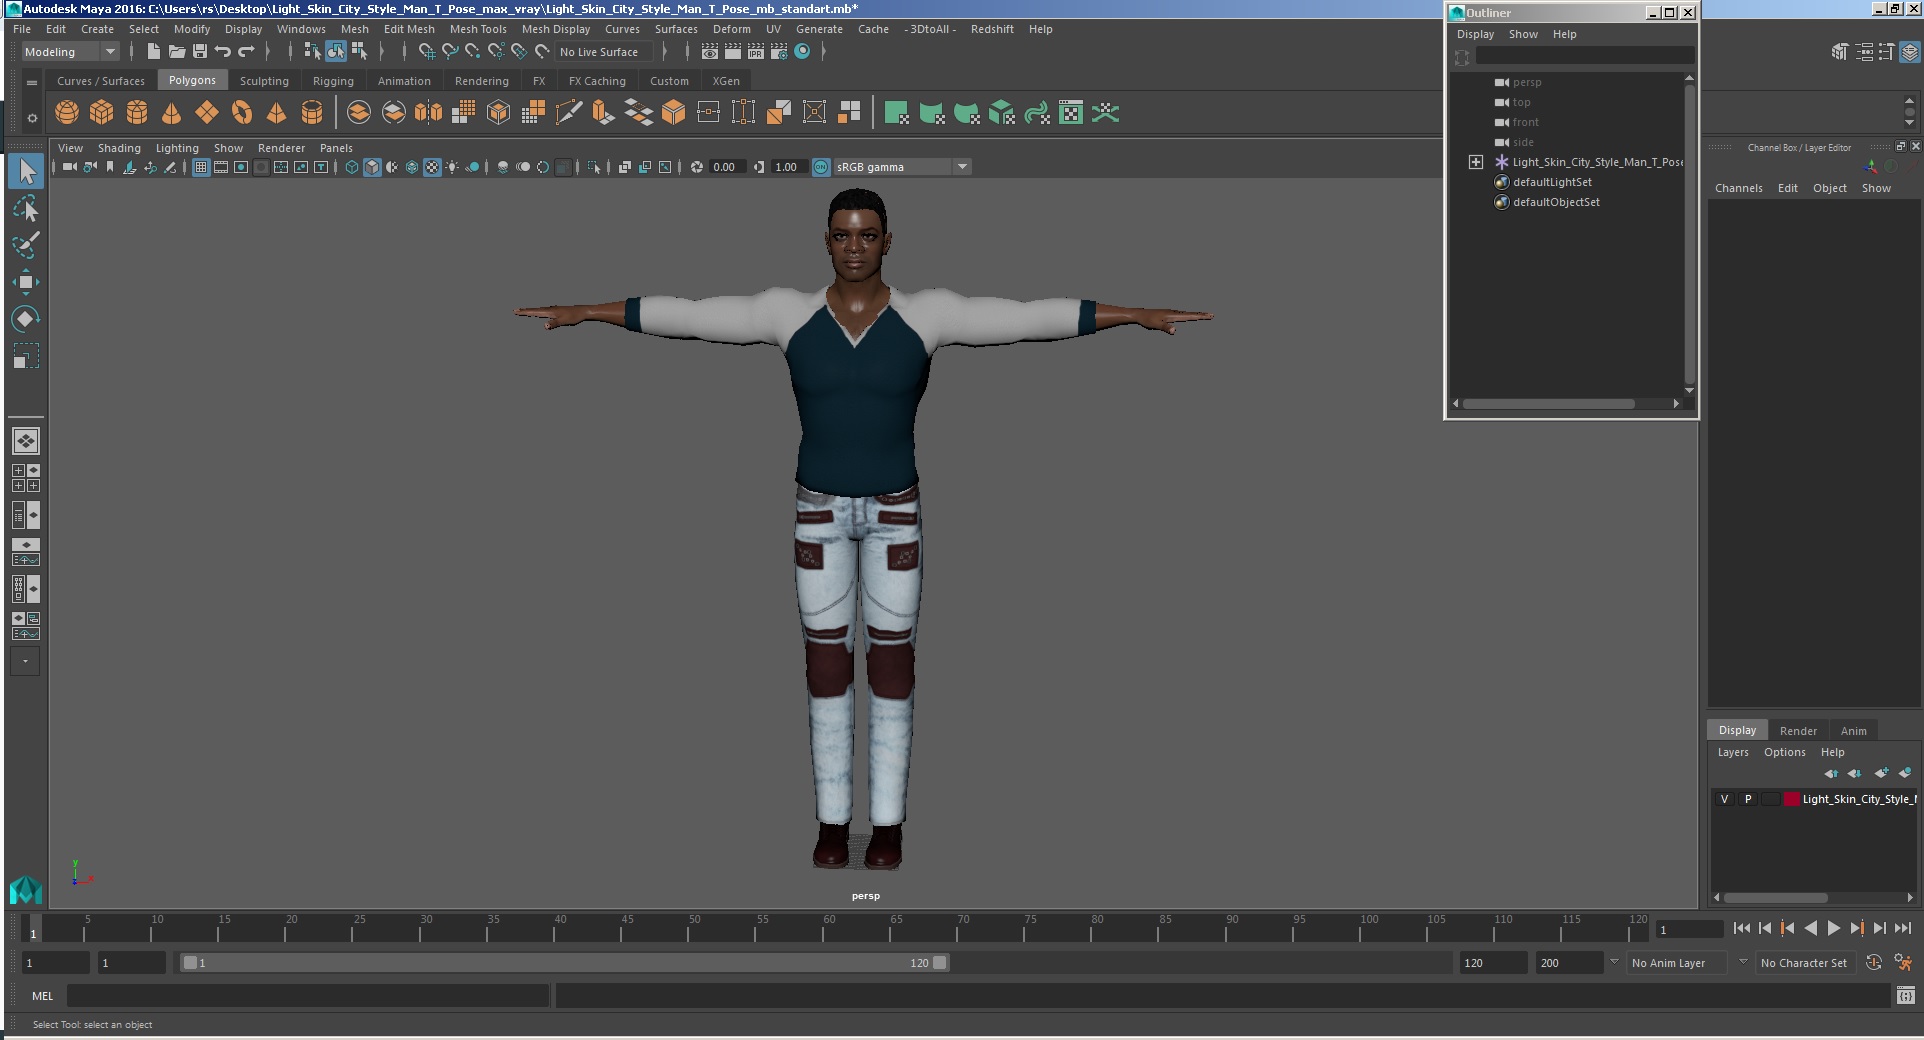Click go to end of playback
Image resolution: width=1924 pixels, height=1040 pixels.
1902,928
